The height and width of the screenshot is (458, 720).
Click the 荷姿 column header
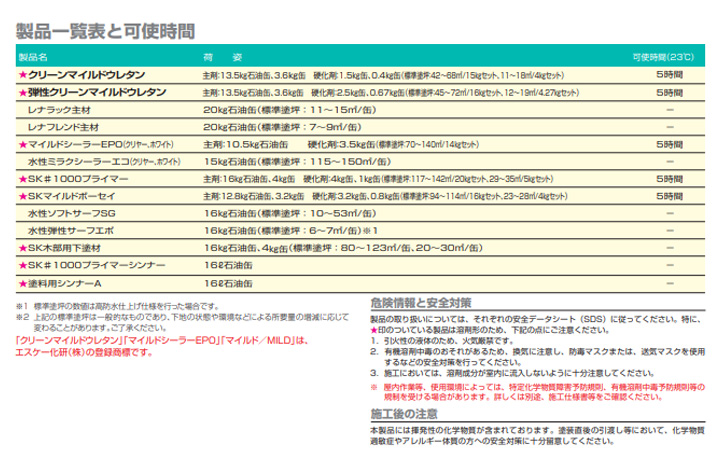pos(223,57)
